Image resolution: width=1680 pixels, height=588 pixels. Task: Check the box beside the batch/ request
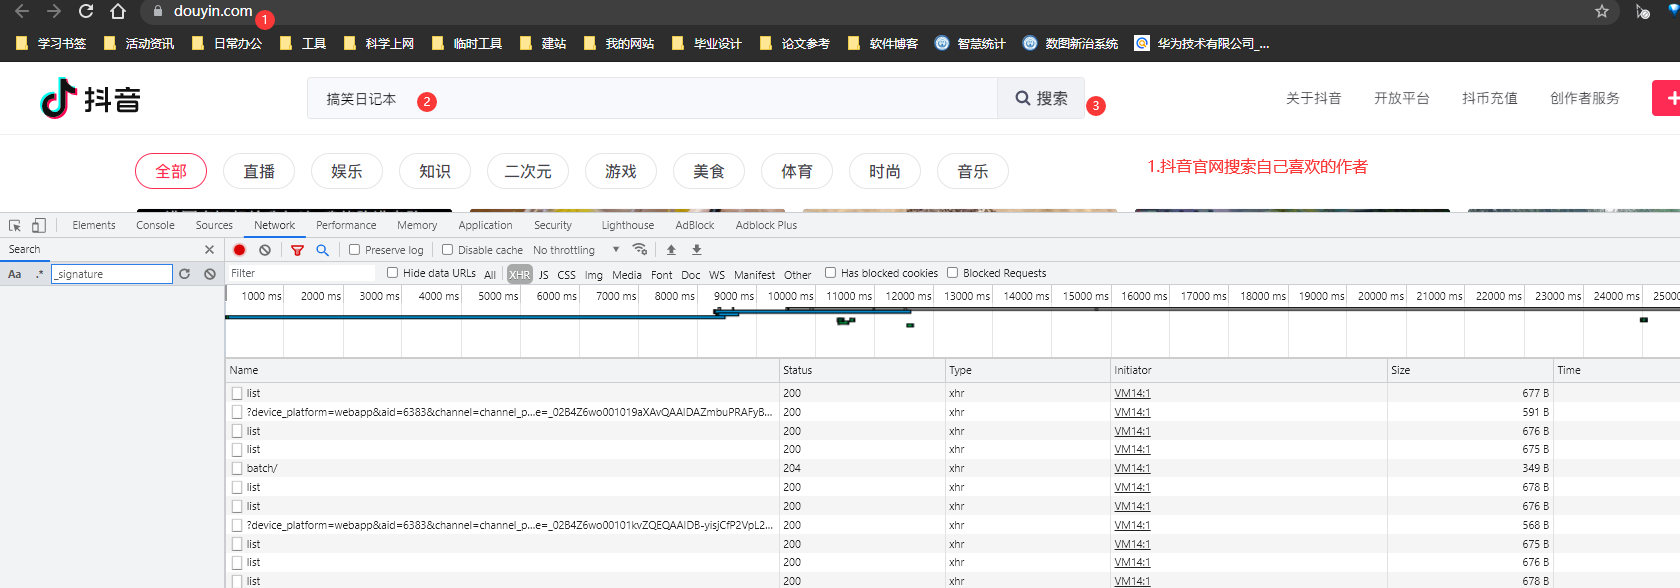coord(237,468)
